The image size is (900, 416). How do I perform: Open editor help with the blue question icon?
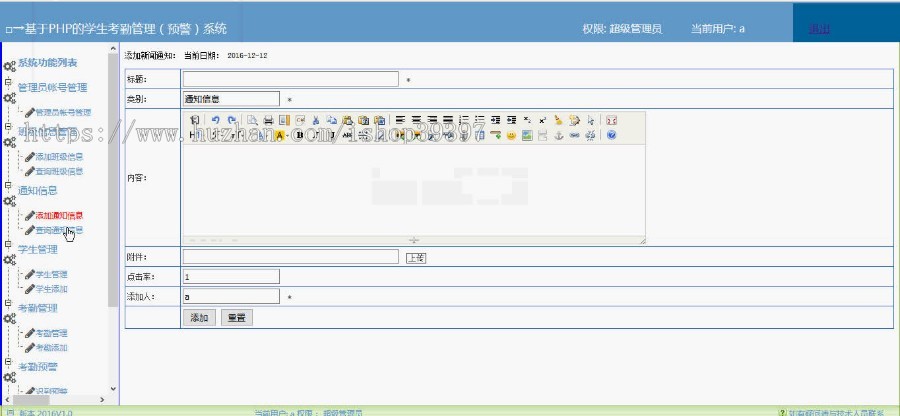(x=611, y=135)
